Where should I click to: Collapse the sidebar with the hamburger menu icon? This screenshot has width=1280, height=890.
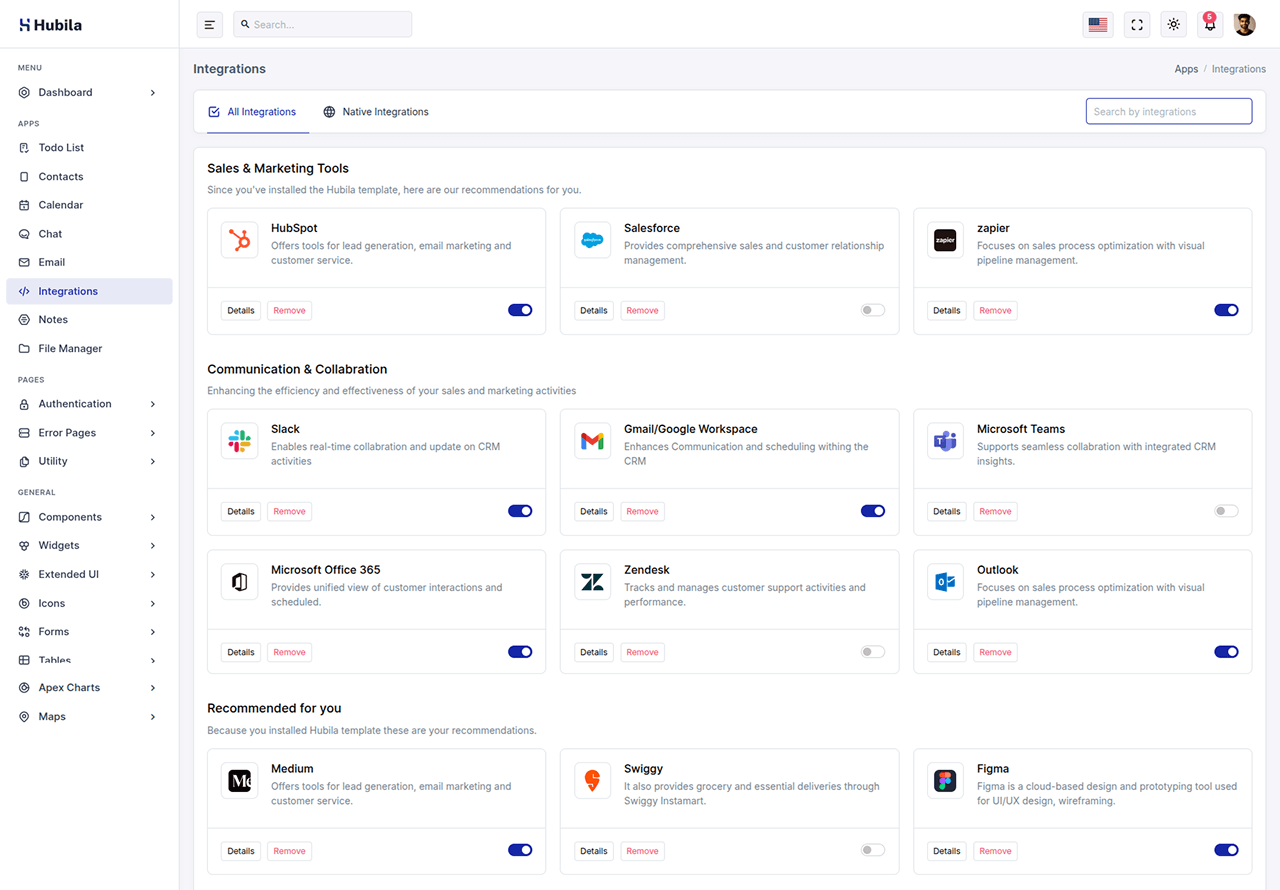pyautogui.click(x=210, y=25)
